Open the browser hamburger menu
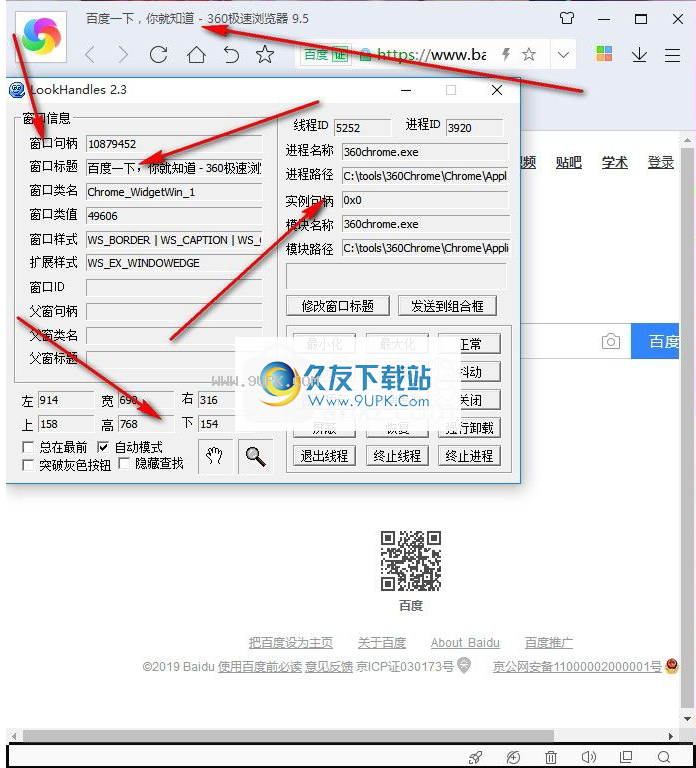Image resolution: width=696 pixels, height=768 pixels. [x=672, y=55]
